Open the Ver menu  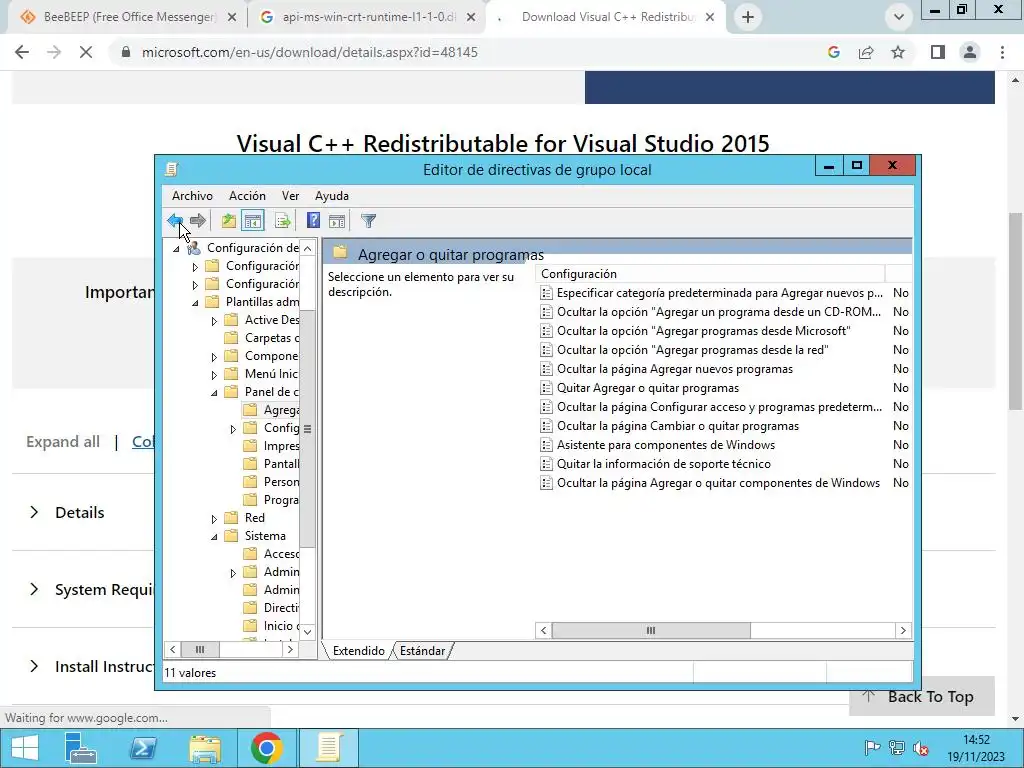pyautogui.click(x=290, y=196)
